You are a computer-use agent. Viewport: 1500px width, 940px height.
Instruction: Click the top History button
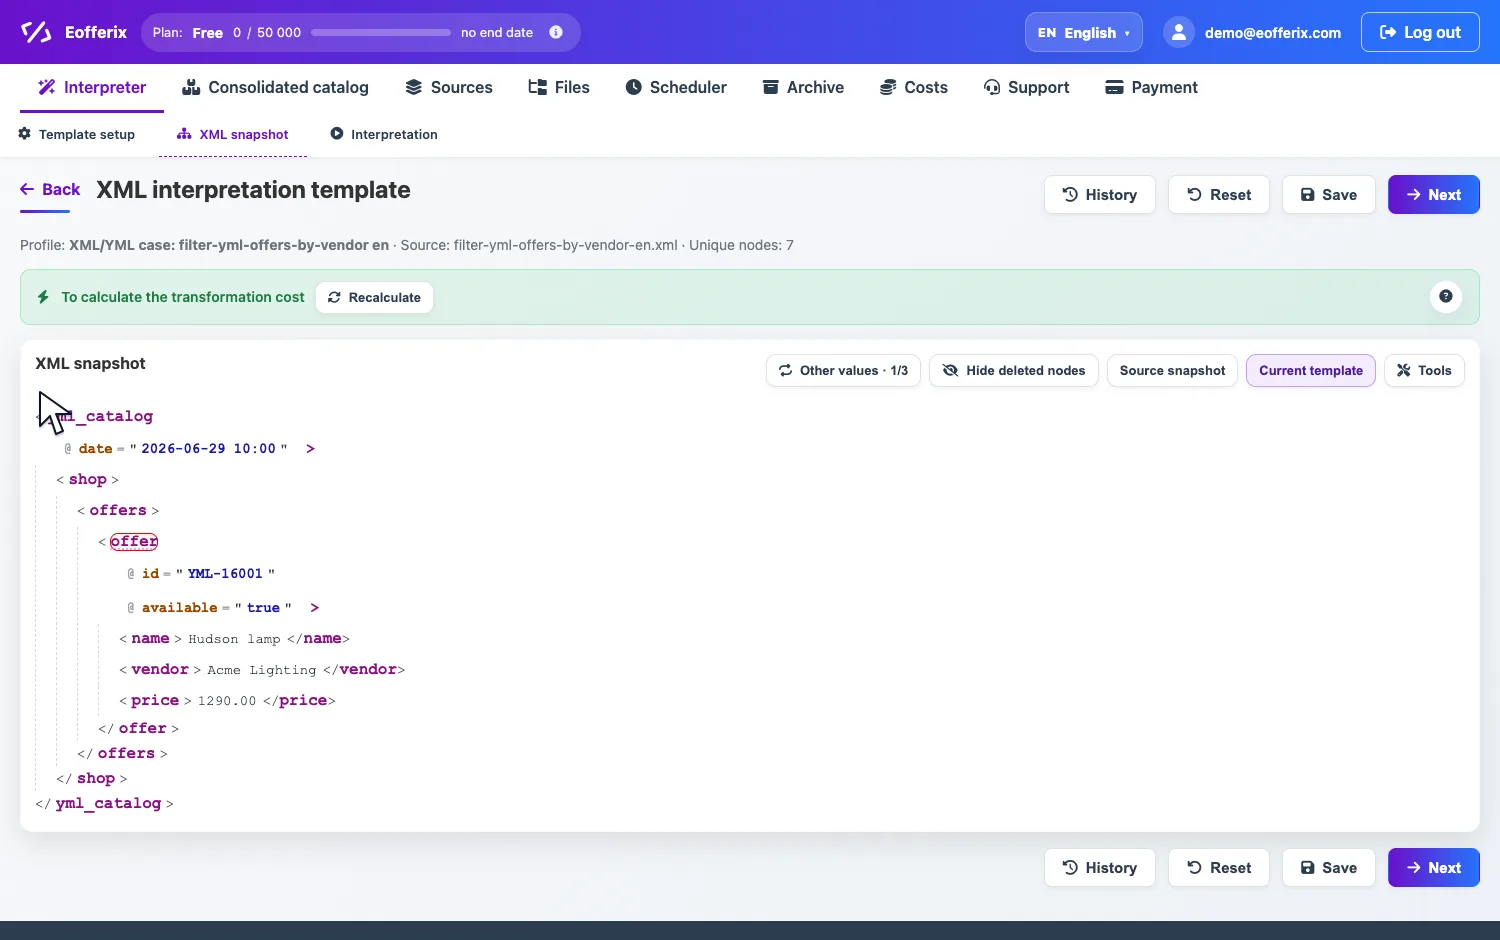tap(1100, 195)
